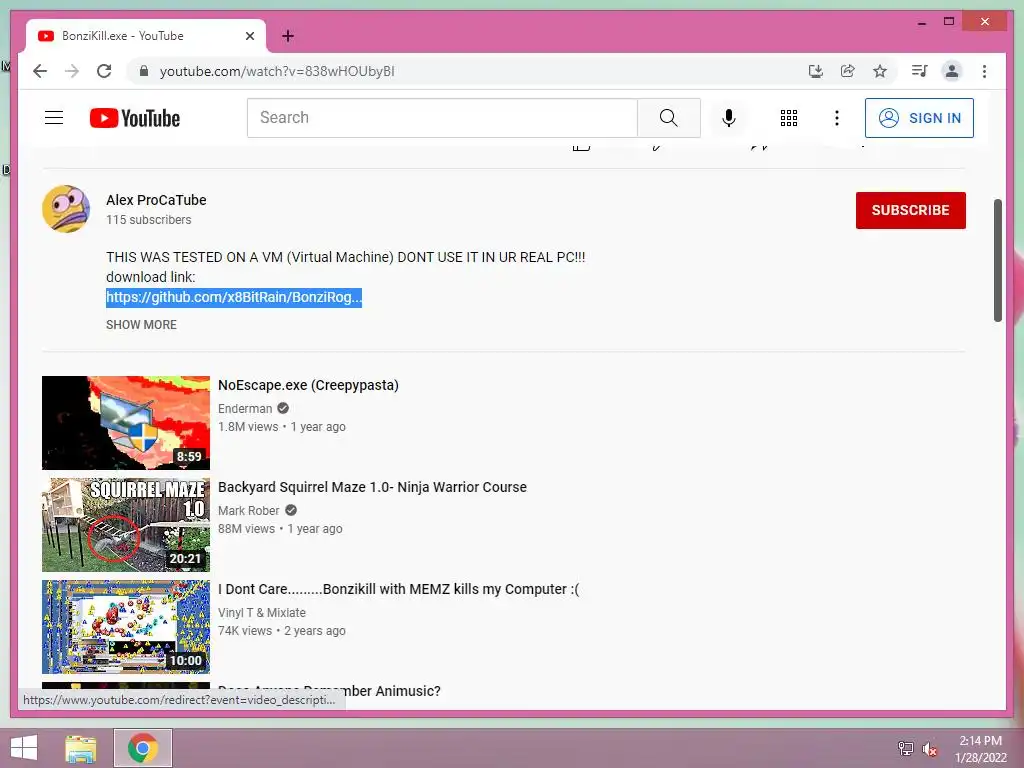
Task: Open Squirrel Maze video thumbnail
Action: pyautogui.click(x=126, y=524)
